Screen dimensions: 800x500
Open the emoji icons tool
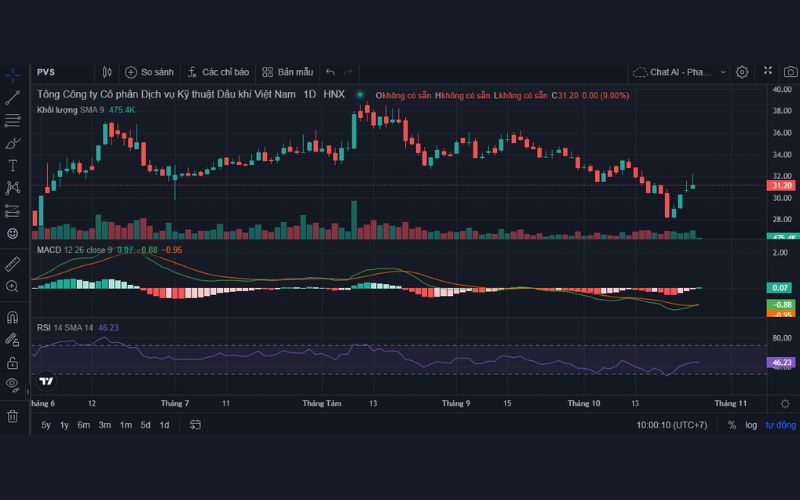(13, 233)
